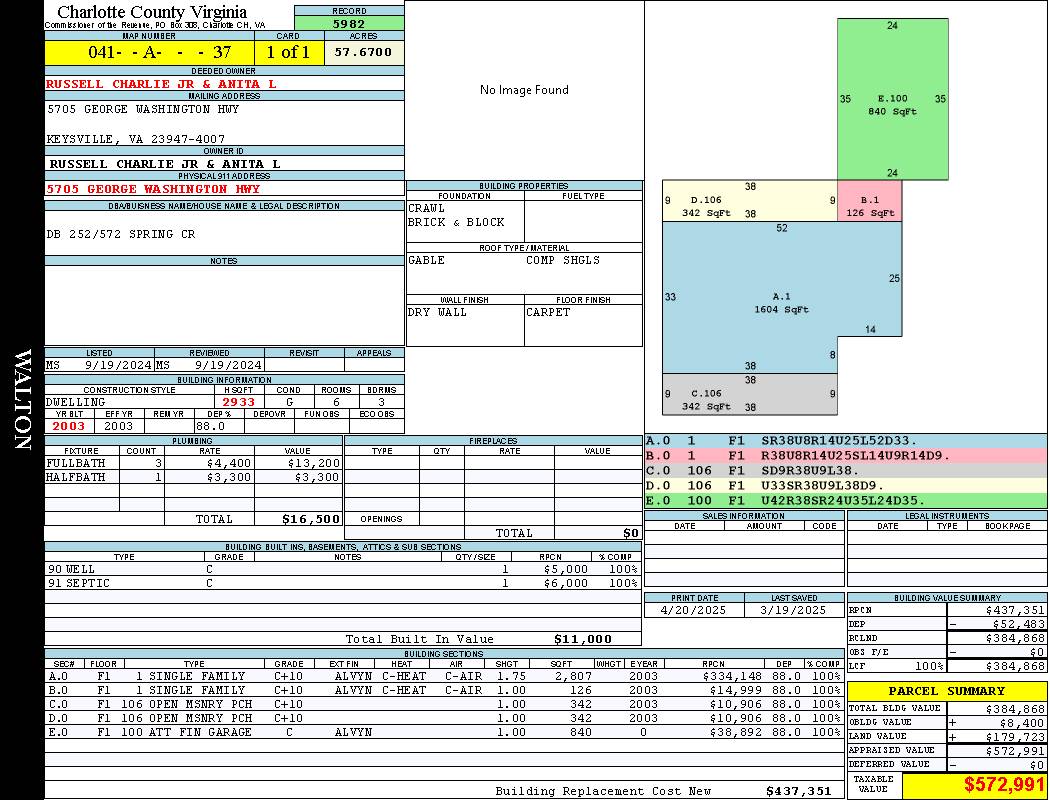The width and height of the screenshot is (1050, 800).
Task: Select the E.0 ATT FIN GARAGE row
Action: pos(444,732)
